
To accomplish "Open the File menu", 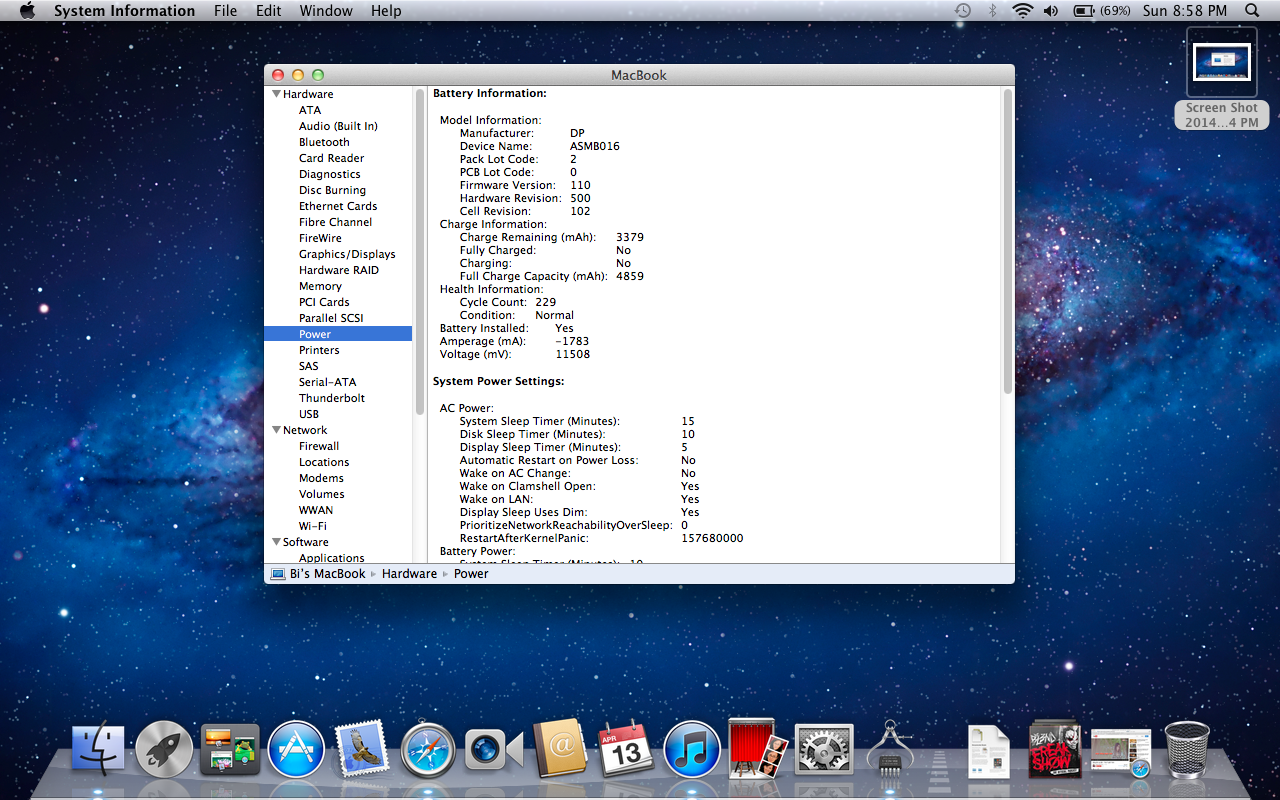I will (226, 11).
